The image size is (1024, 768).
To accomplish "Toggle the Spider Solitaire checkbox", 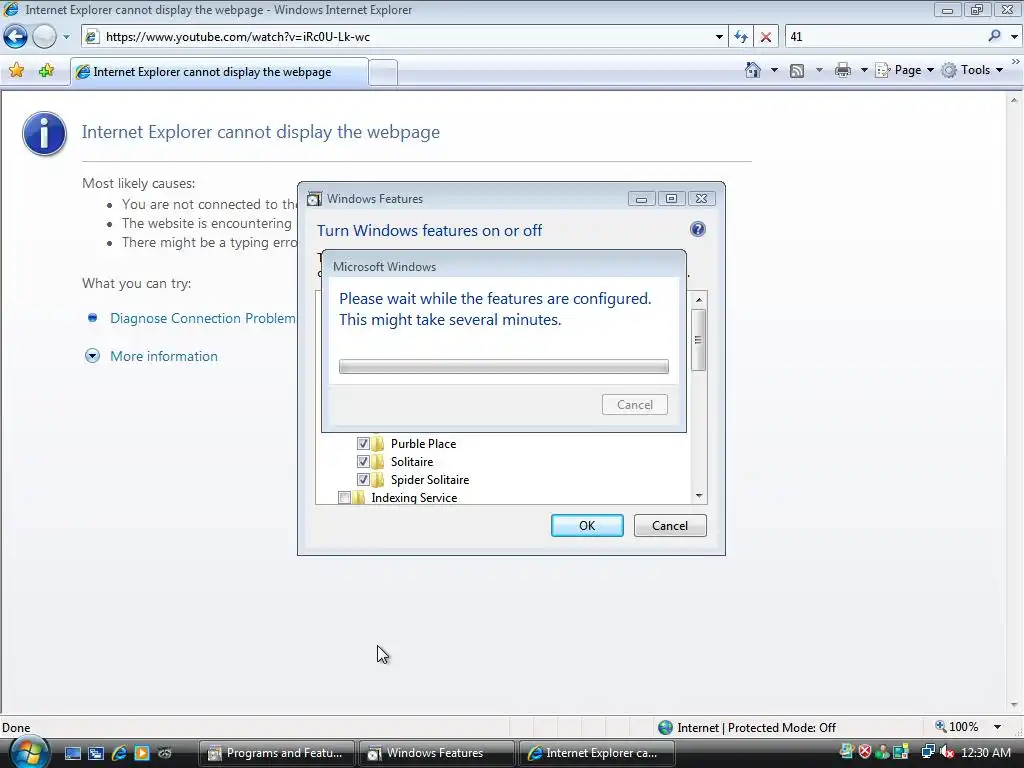I will tap(363, 479).
